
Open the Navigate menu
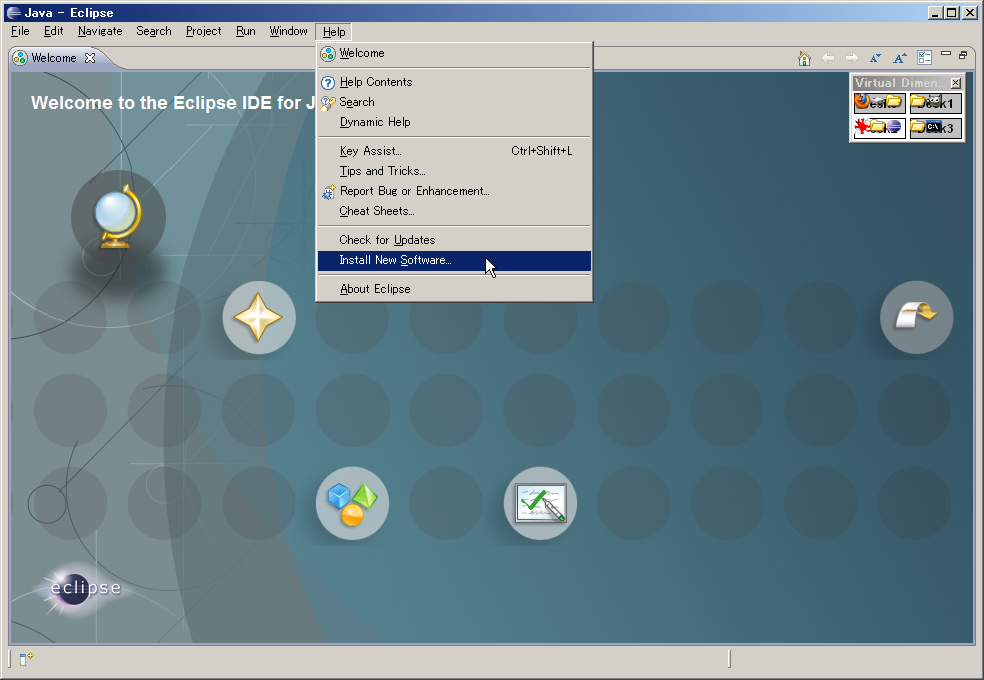pyautogui.click(x=100, y=31)
